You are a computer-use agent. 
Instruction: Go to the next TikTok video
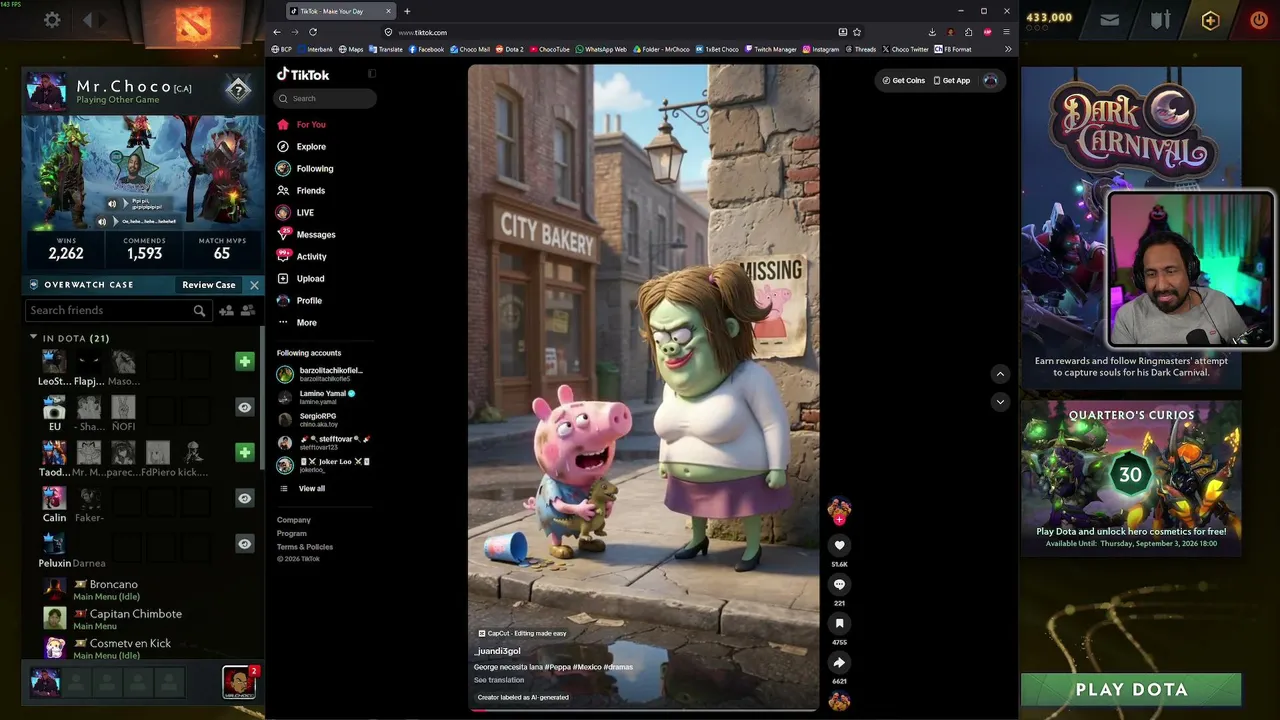click(1000, 402)
